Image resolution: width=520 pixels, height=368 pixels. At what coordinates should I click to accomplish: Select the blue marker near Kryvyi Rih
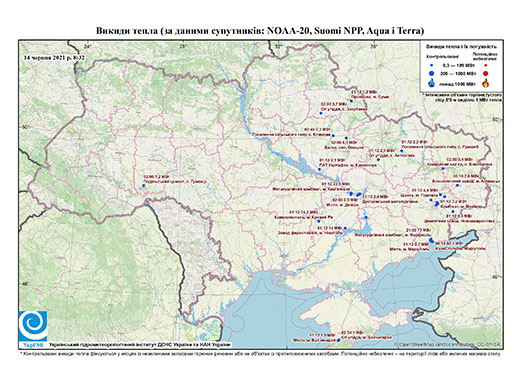[319, 221]
